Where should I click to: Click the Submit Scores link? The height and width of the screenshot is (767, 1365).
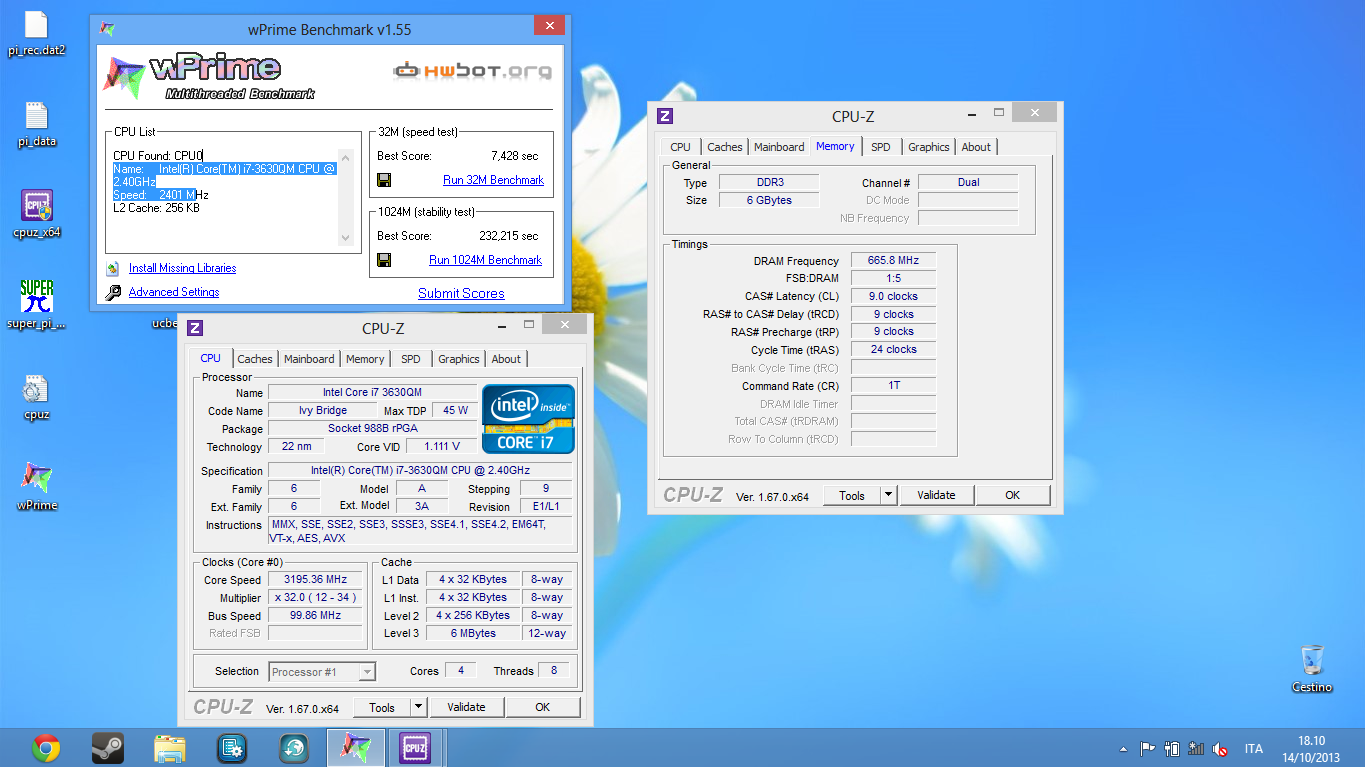(x=461, y=293)
